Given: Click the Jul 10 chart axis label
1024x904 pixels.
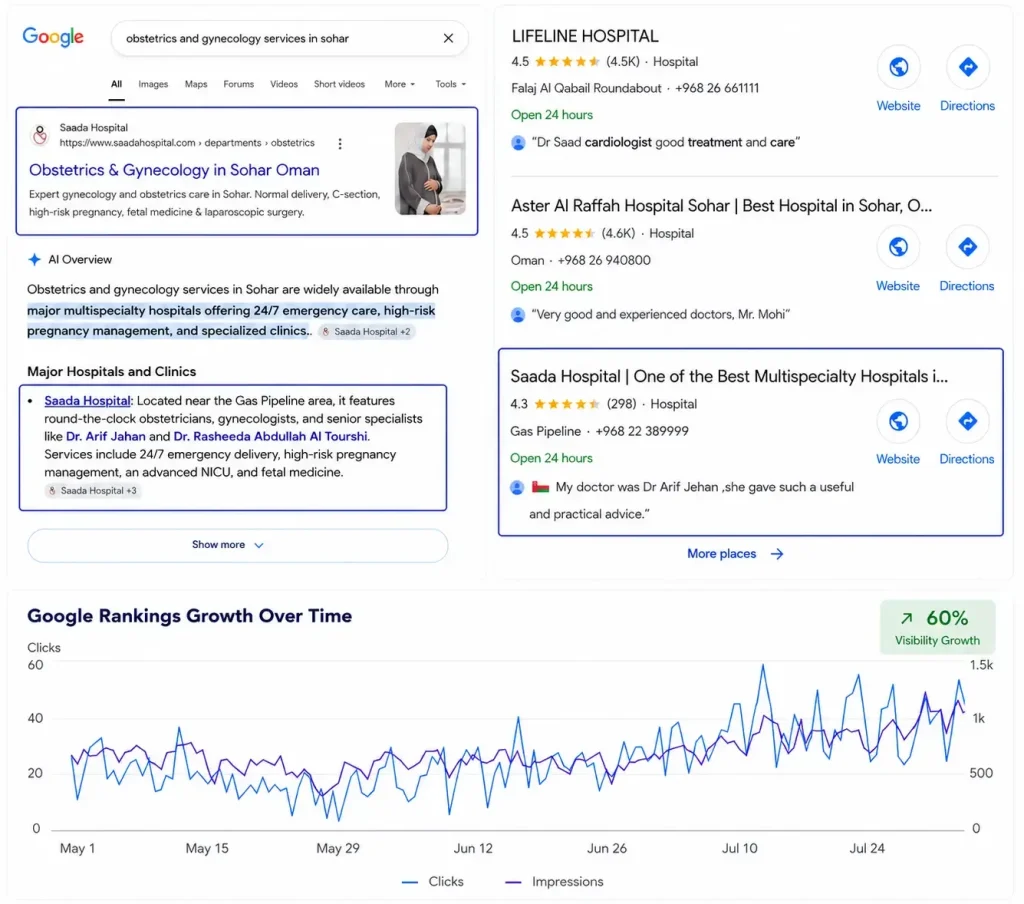Looking at the screenshot, I should [739, 848].
